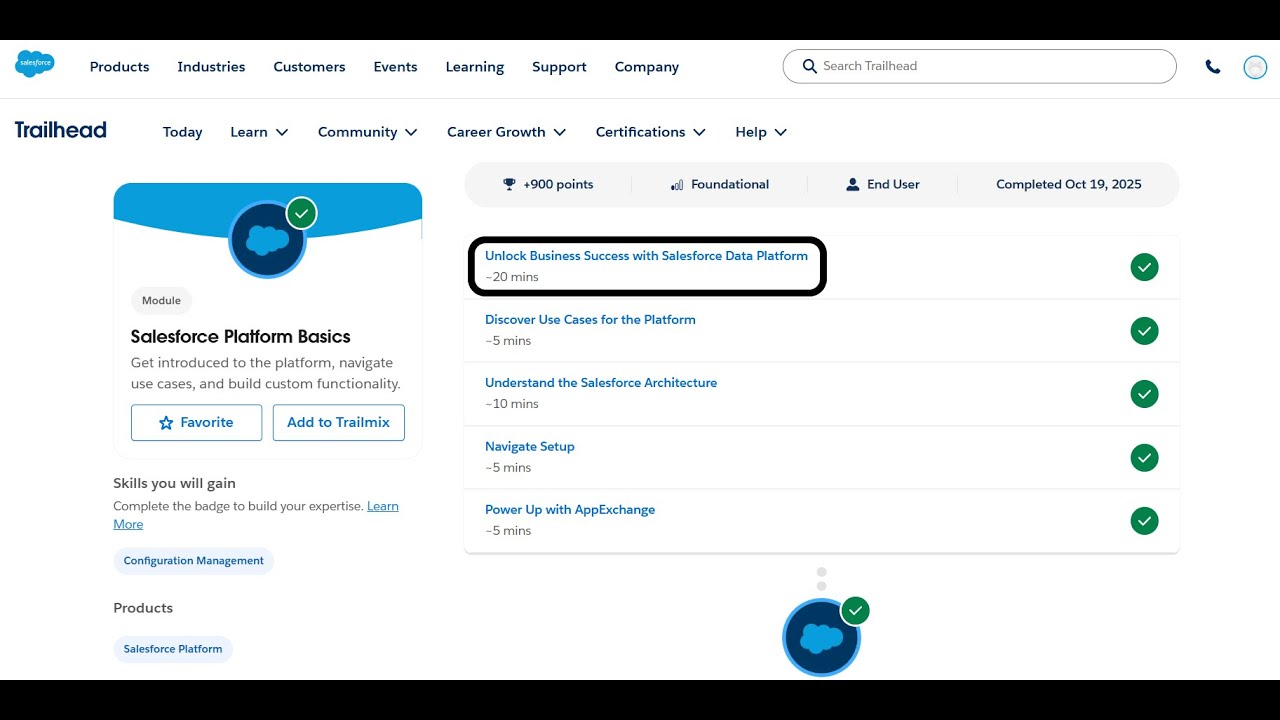Click green checkmark for Understand Salesforce Architecture
The image size is (1280, 720).
coord(1144,394)
